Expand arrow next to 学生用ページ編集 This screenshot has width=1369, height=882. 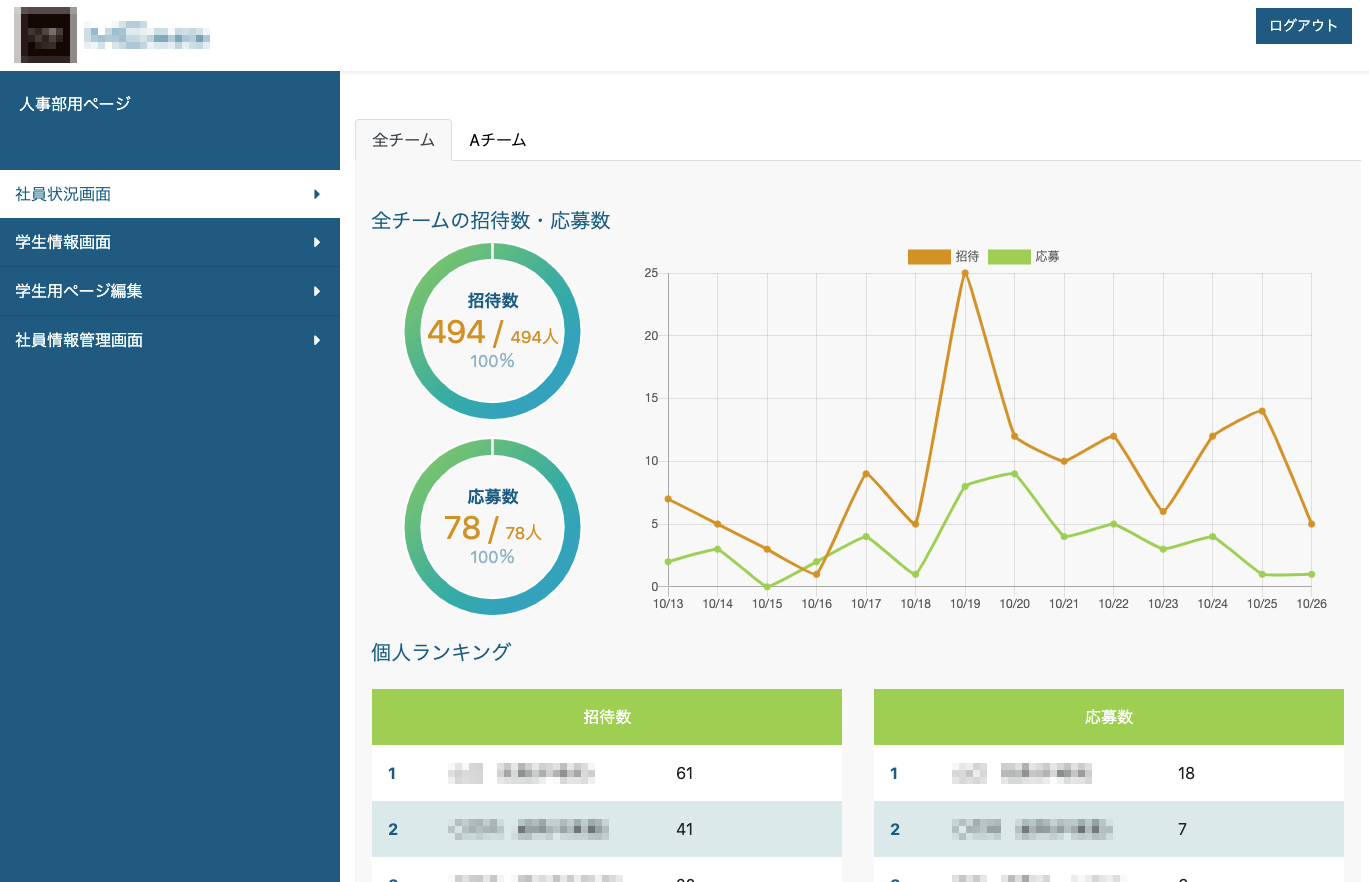click(x=317, y=291)
